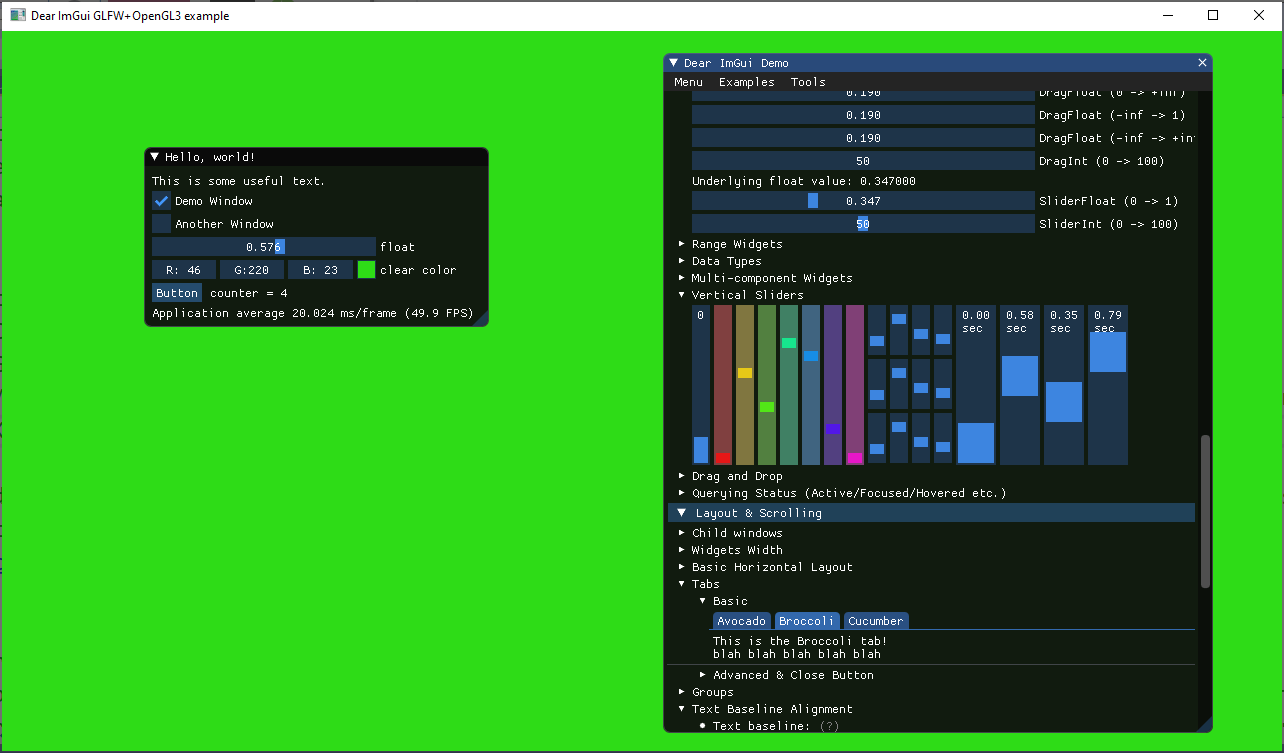Click the G:220 color field

[252, 270]
